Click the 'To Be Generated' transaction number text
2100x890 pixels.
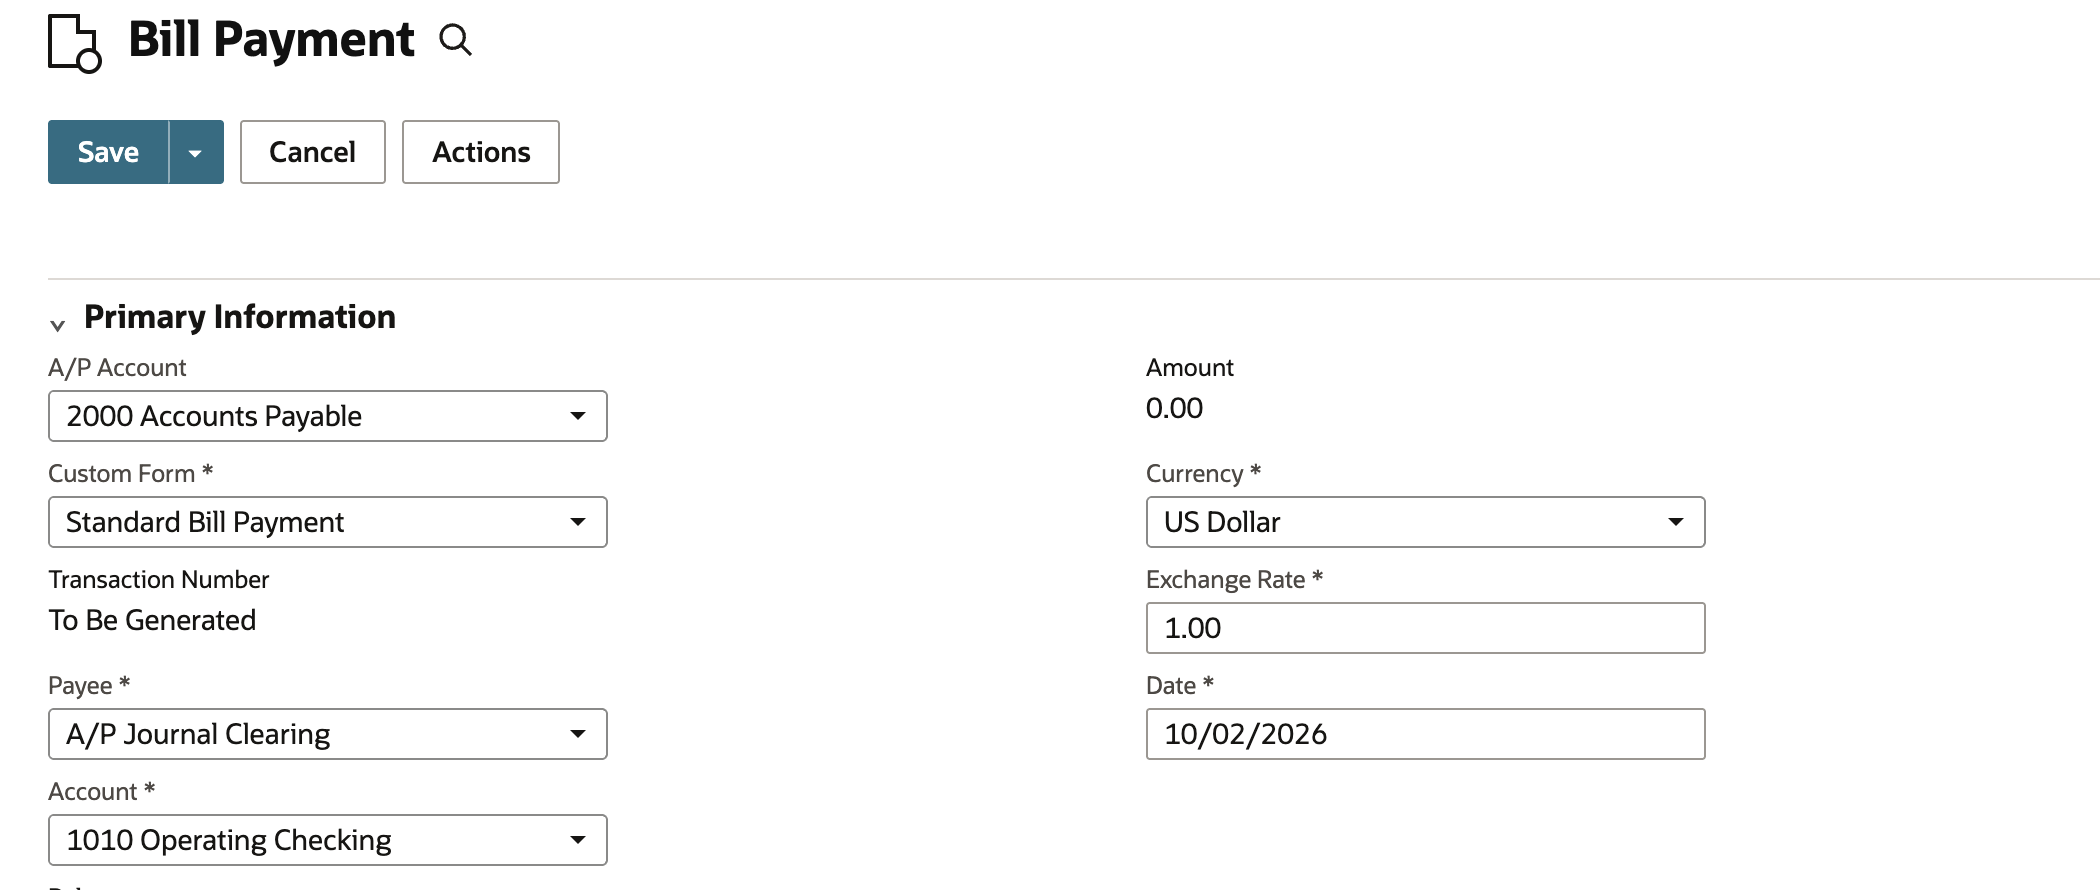coord(152,620)
